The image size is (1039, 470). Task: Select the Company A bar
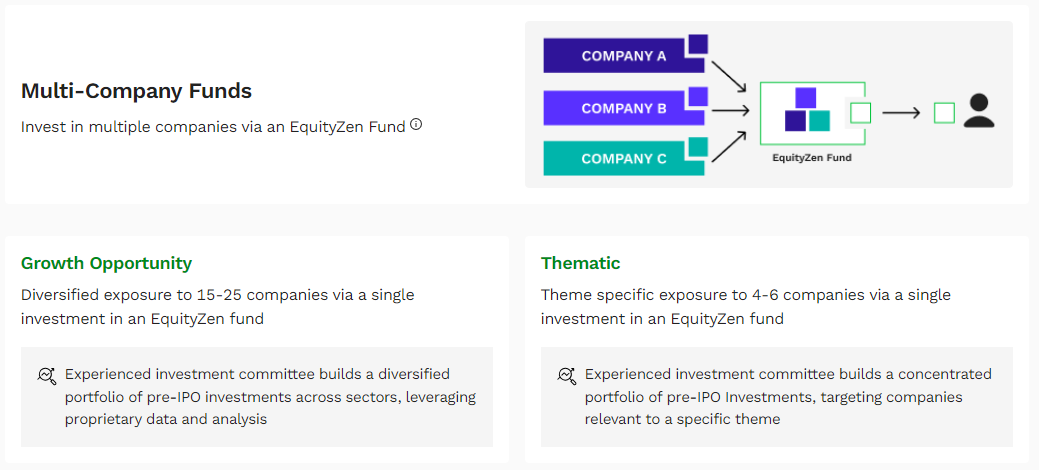click(x=623, y=56)
